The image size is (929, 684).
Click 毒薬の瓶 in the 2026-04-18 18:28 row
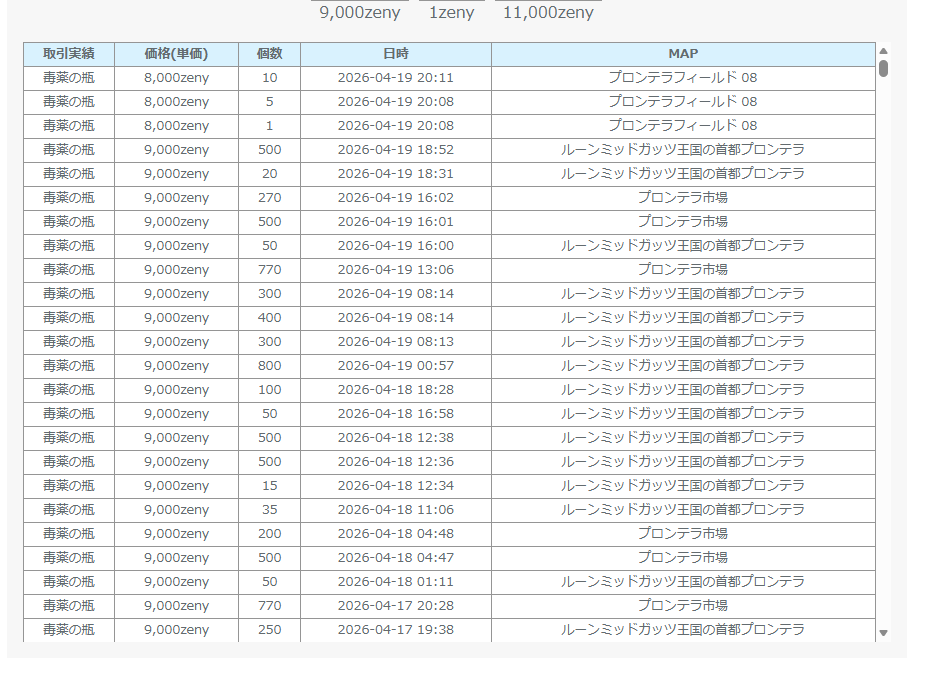69,390
